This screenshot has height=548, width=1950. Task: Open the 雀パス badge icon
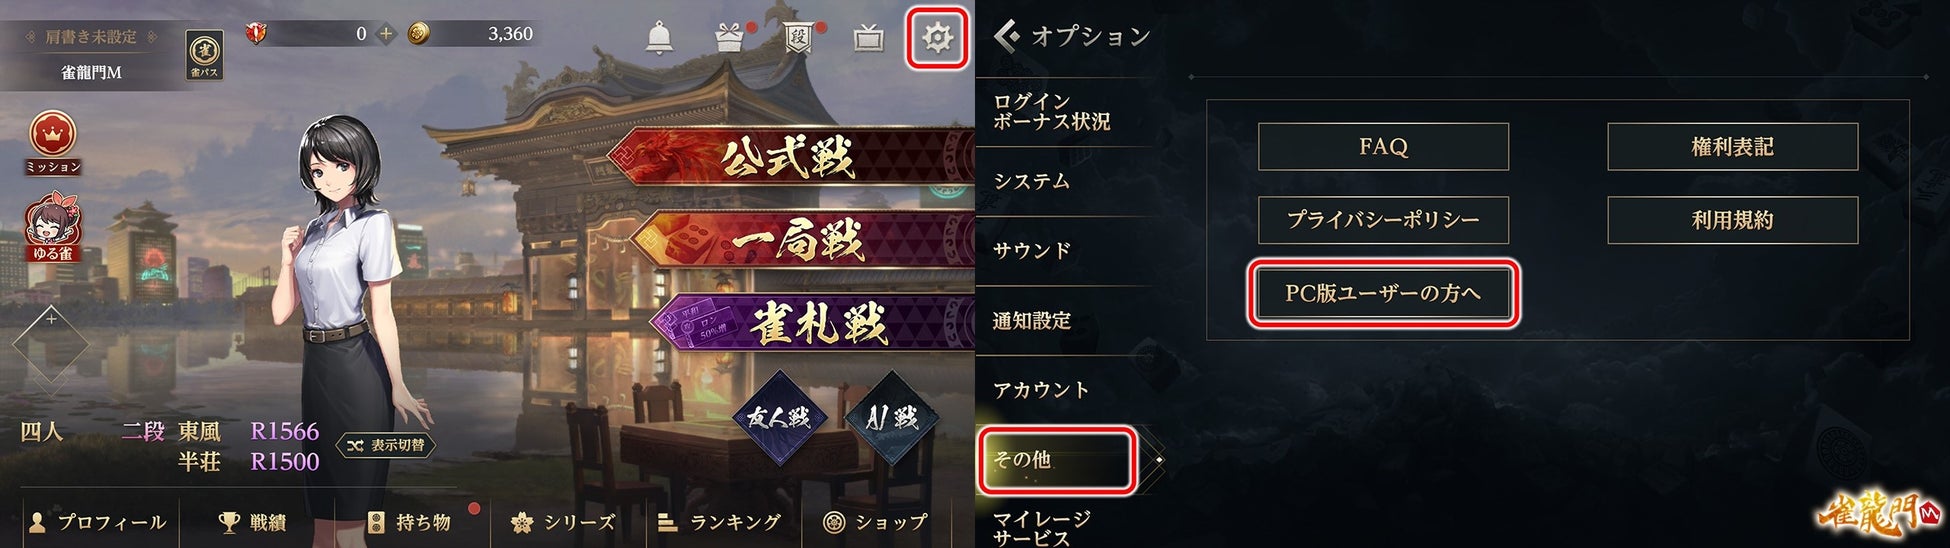tap(204, 54)
